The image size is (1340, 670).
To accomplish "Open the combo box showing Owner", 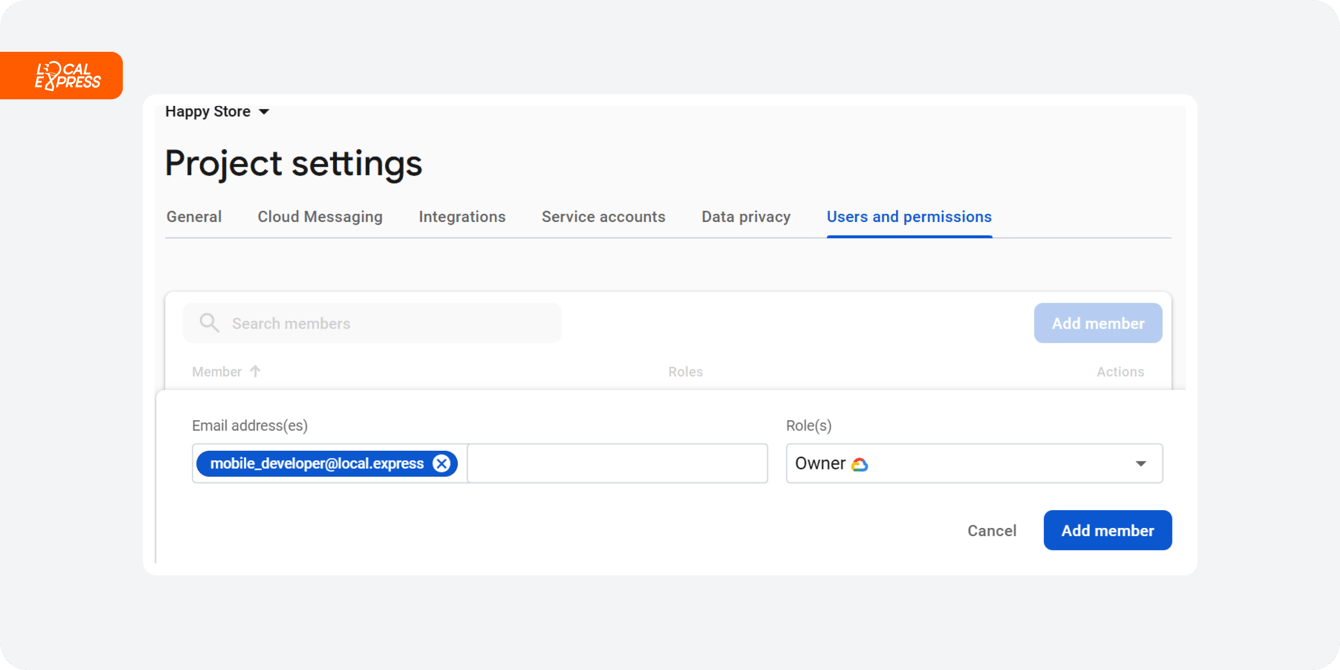I will pyautogui.click(x=974, y=463).
